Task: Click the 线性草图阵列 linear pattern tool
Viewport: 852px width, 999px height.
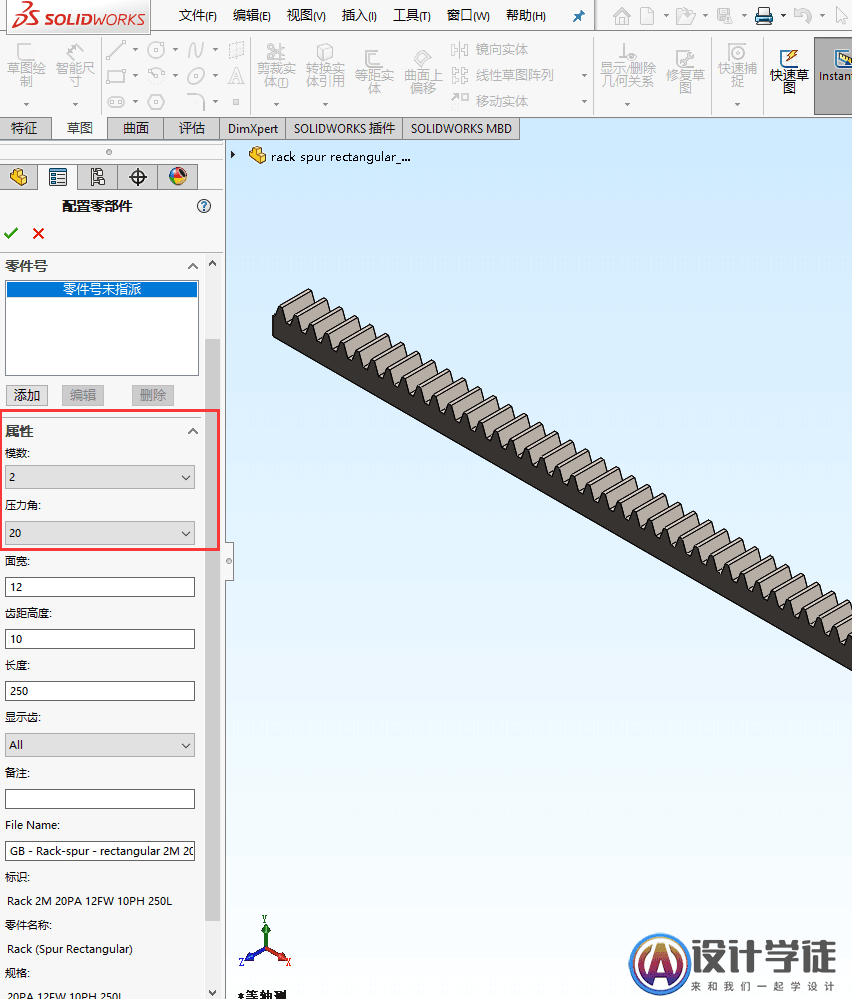Action: tap(502, 75)
